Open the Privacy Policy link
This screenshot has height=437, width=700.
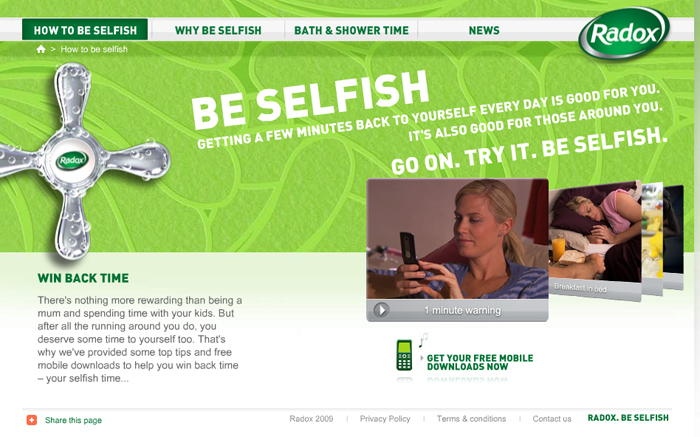[385, 419]
